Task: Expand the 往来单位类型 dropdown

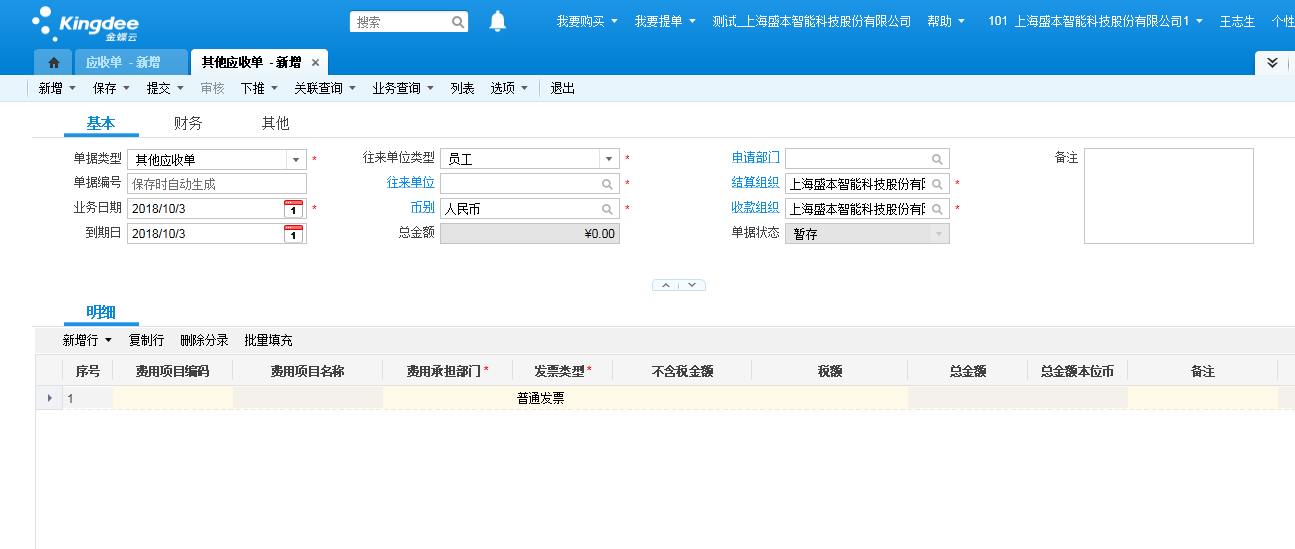Action: click(x=608, y=159)
